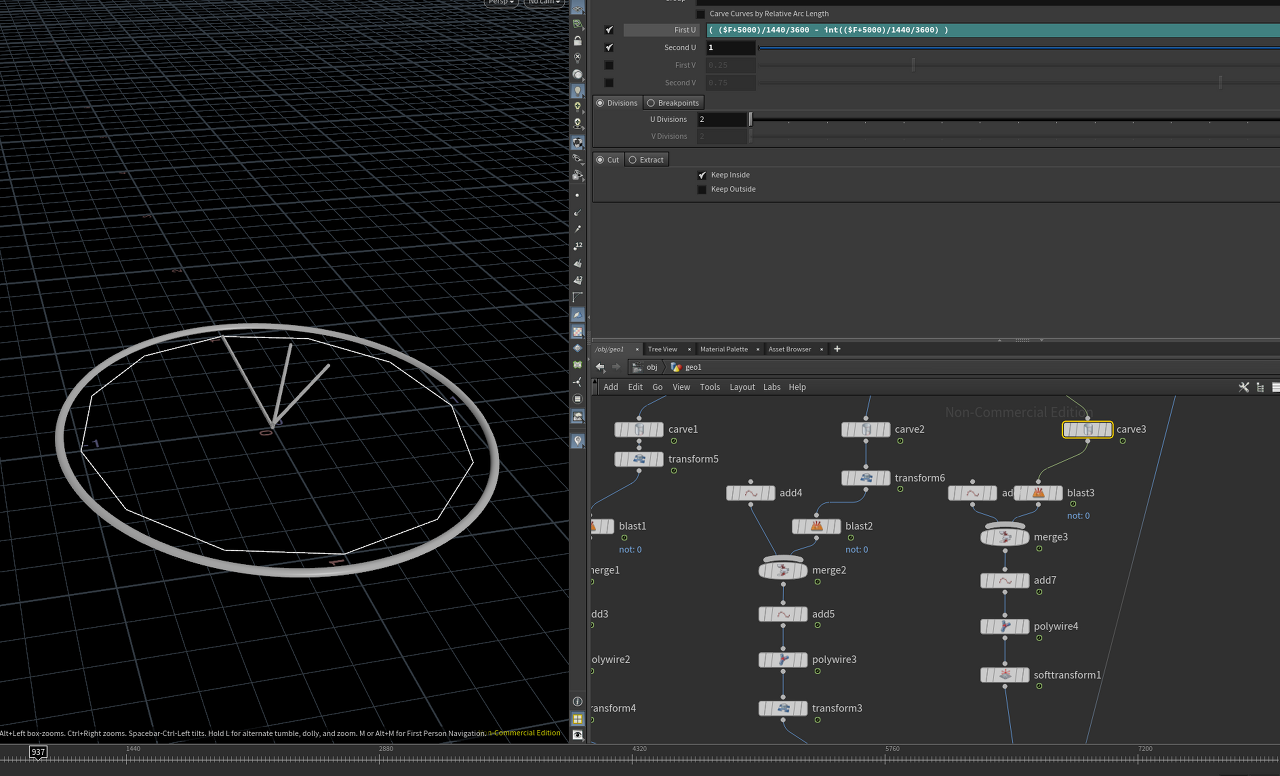Select the transform6 node

tap(866, 478)
